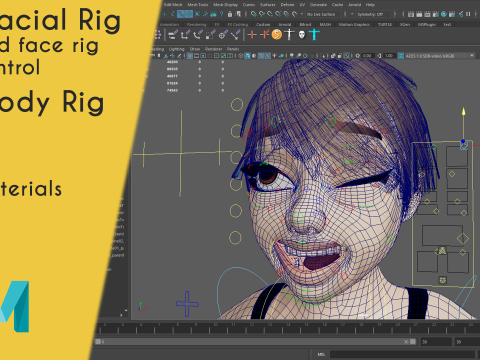Click the range slider end handle
This screenshot has height=360, width=480.
click(413, 342)
